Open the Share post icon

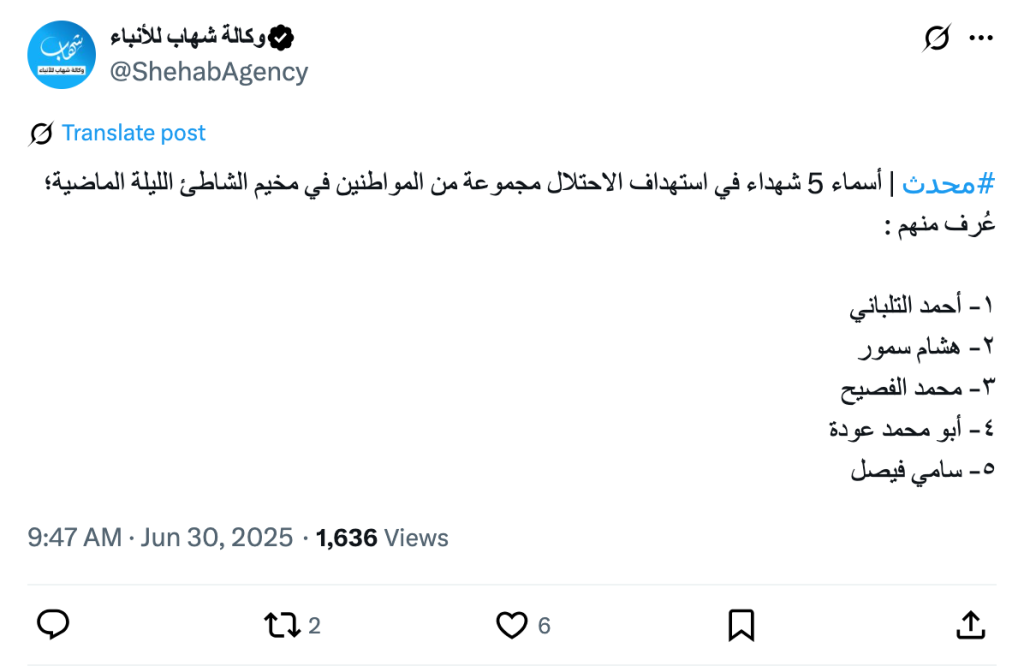(x=970, y=626)
